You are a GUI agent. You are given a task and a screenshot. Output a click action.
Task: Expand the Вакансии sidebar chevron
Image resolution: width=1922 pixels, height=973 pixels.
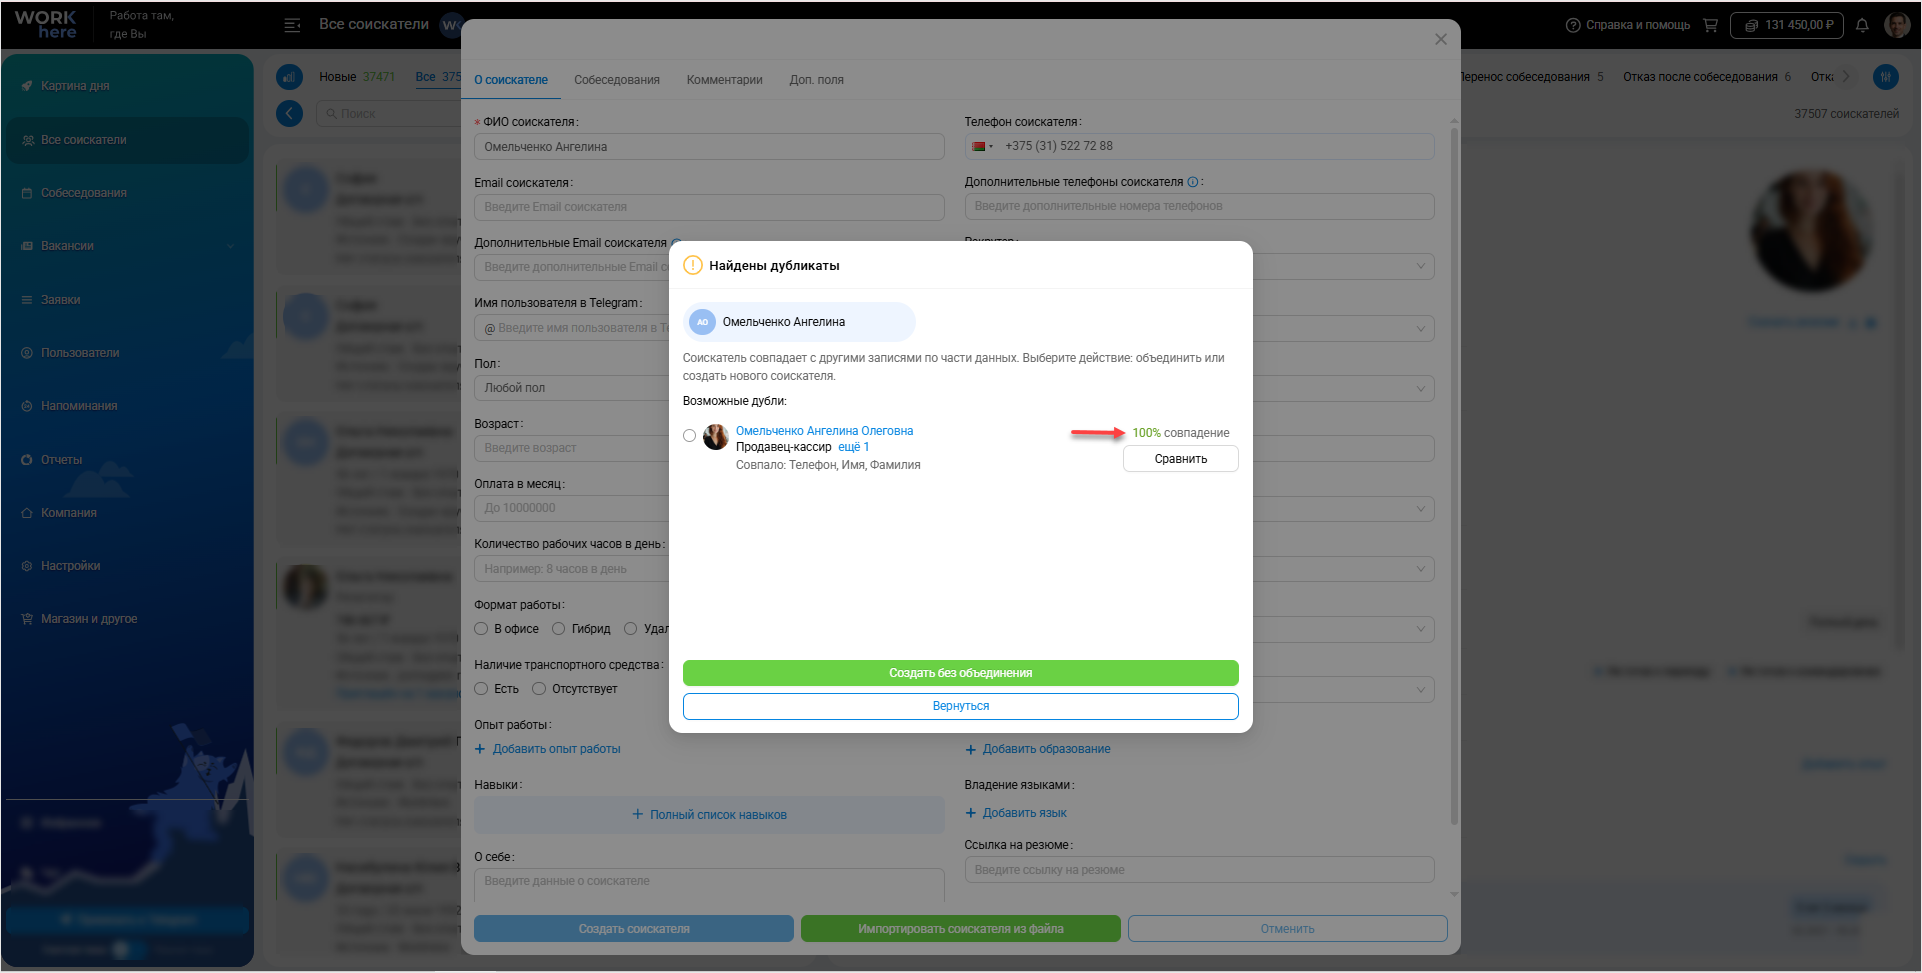tap(231, 246)
